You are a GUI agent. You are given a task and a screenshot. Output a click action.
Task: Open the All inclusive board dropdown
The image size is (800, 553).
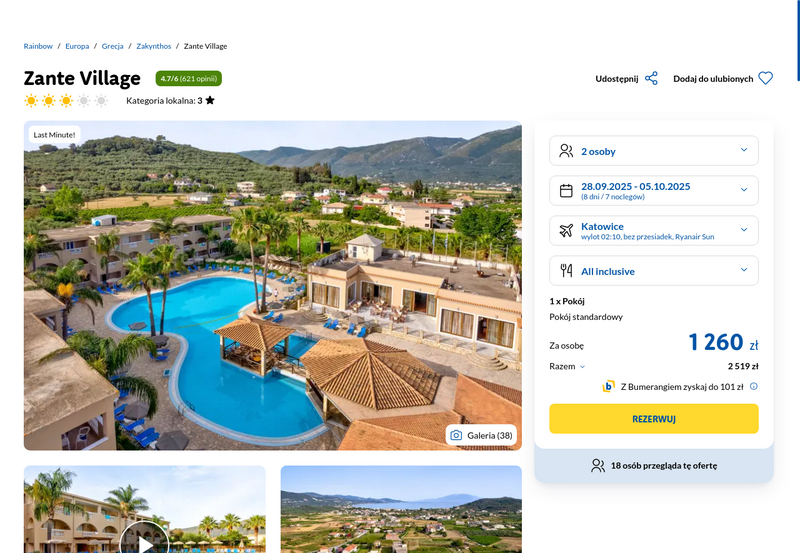tap(654, 270)
